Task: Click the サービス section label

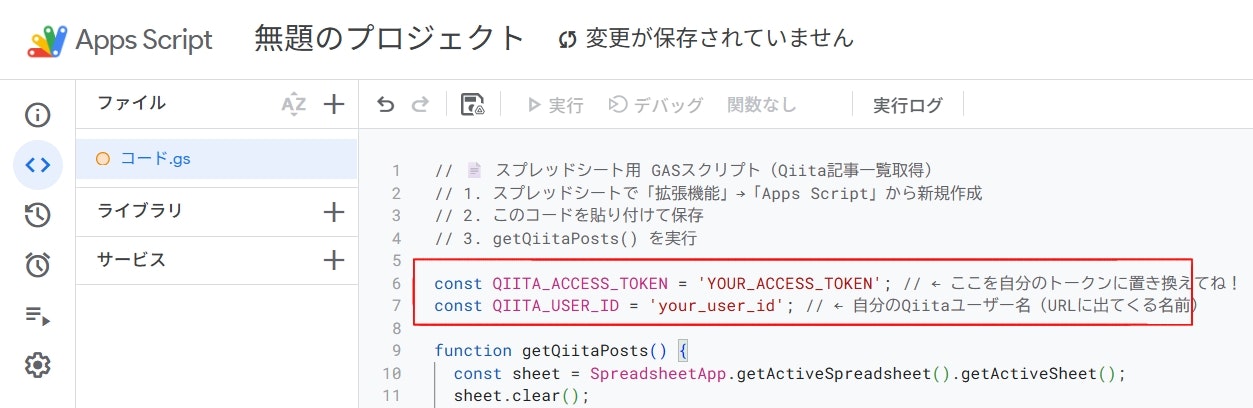Action: [131, 260]
